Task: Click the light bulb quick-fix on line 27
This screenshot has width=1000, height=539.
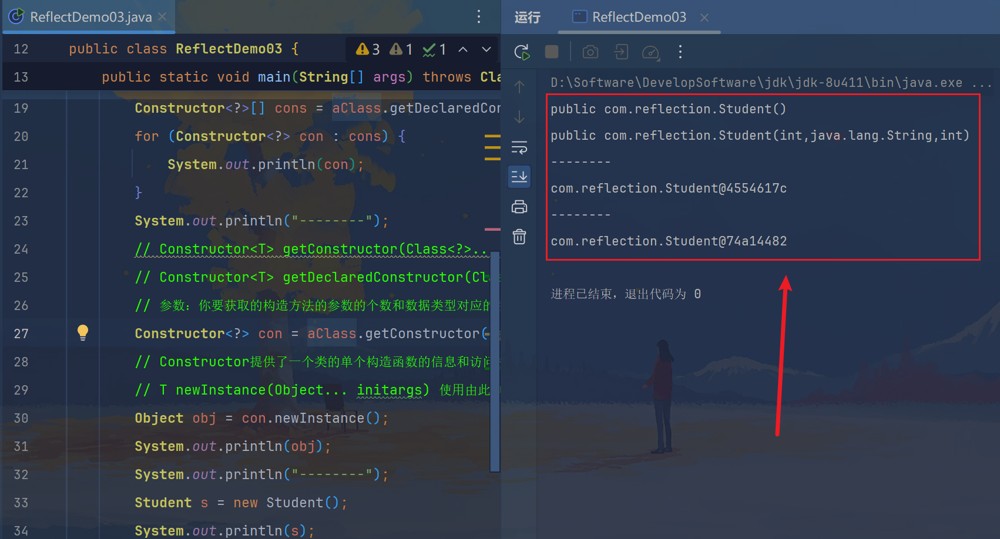Action: coord(83,332)
